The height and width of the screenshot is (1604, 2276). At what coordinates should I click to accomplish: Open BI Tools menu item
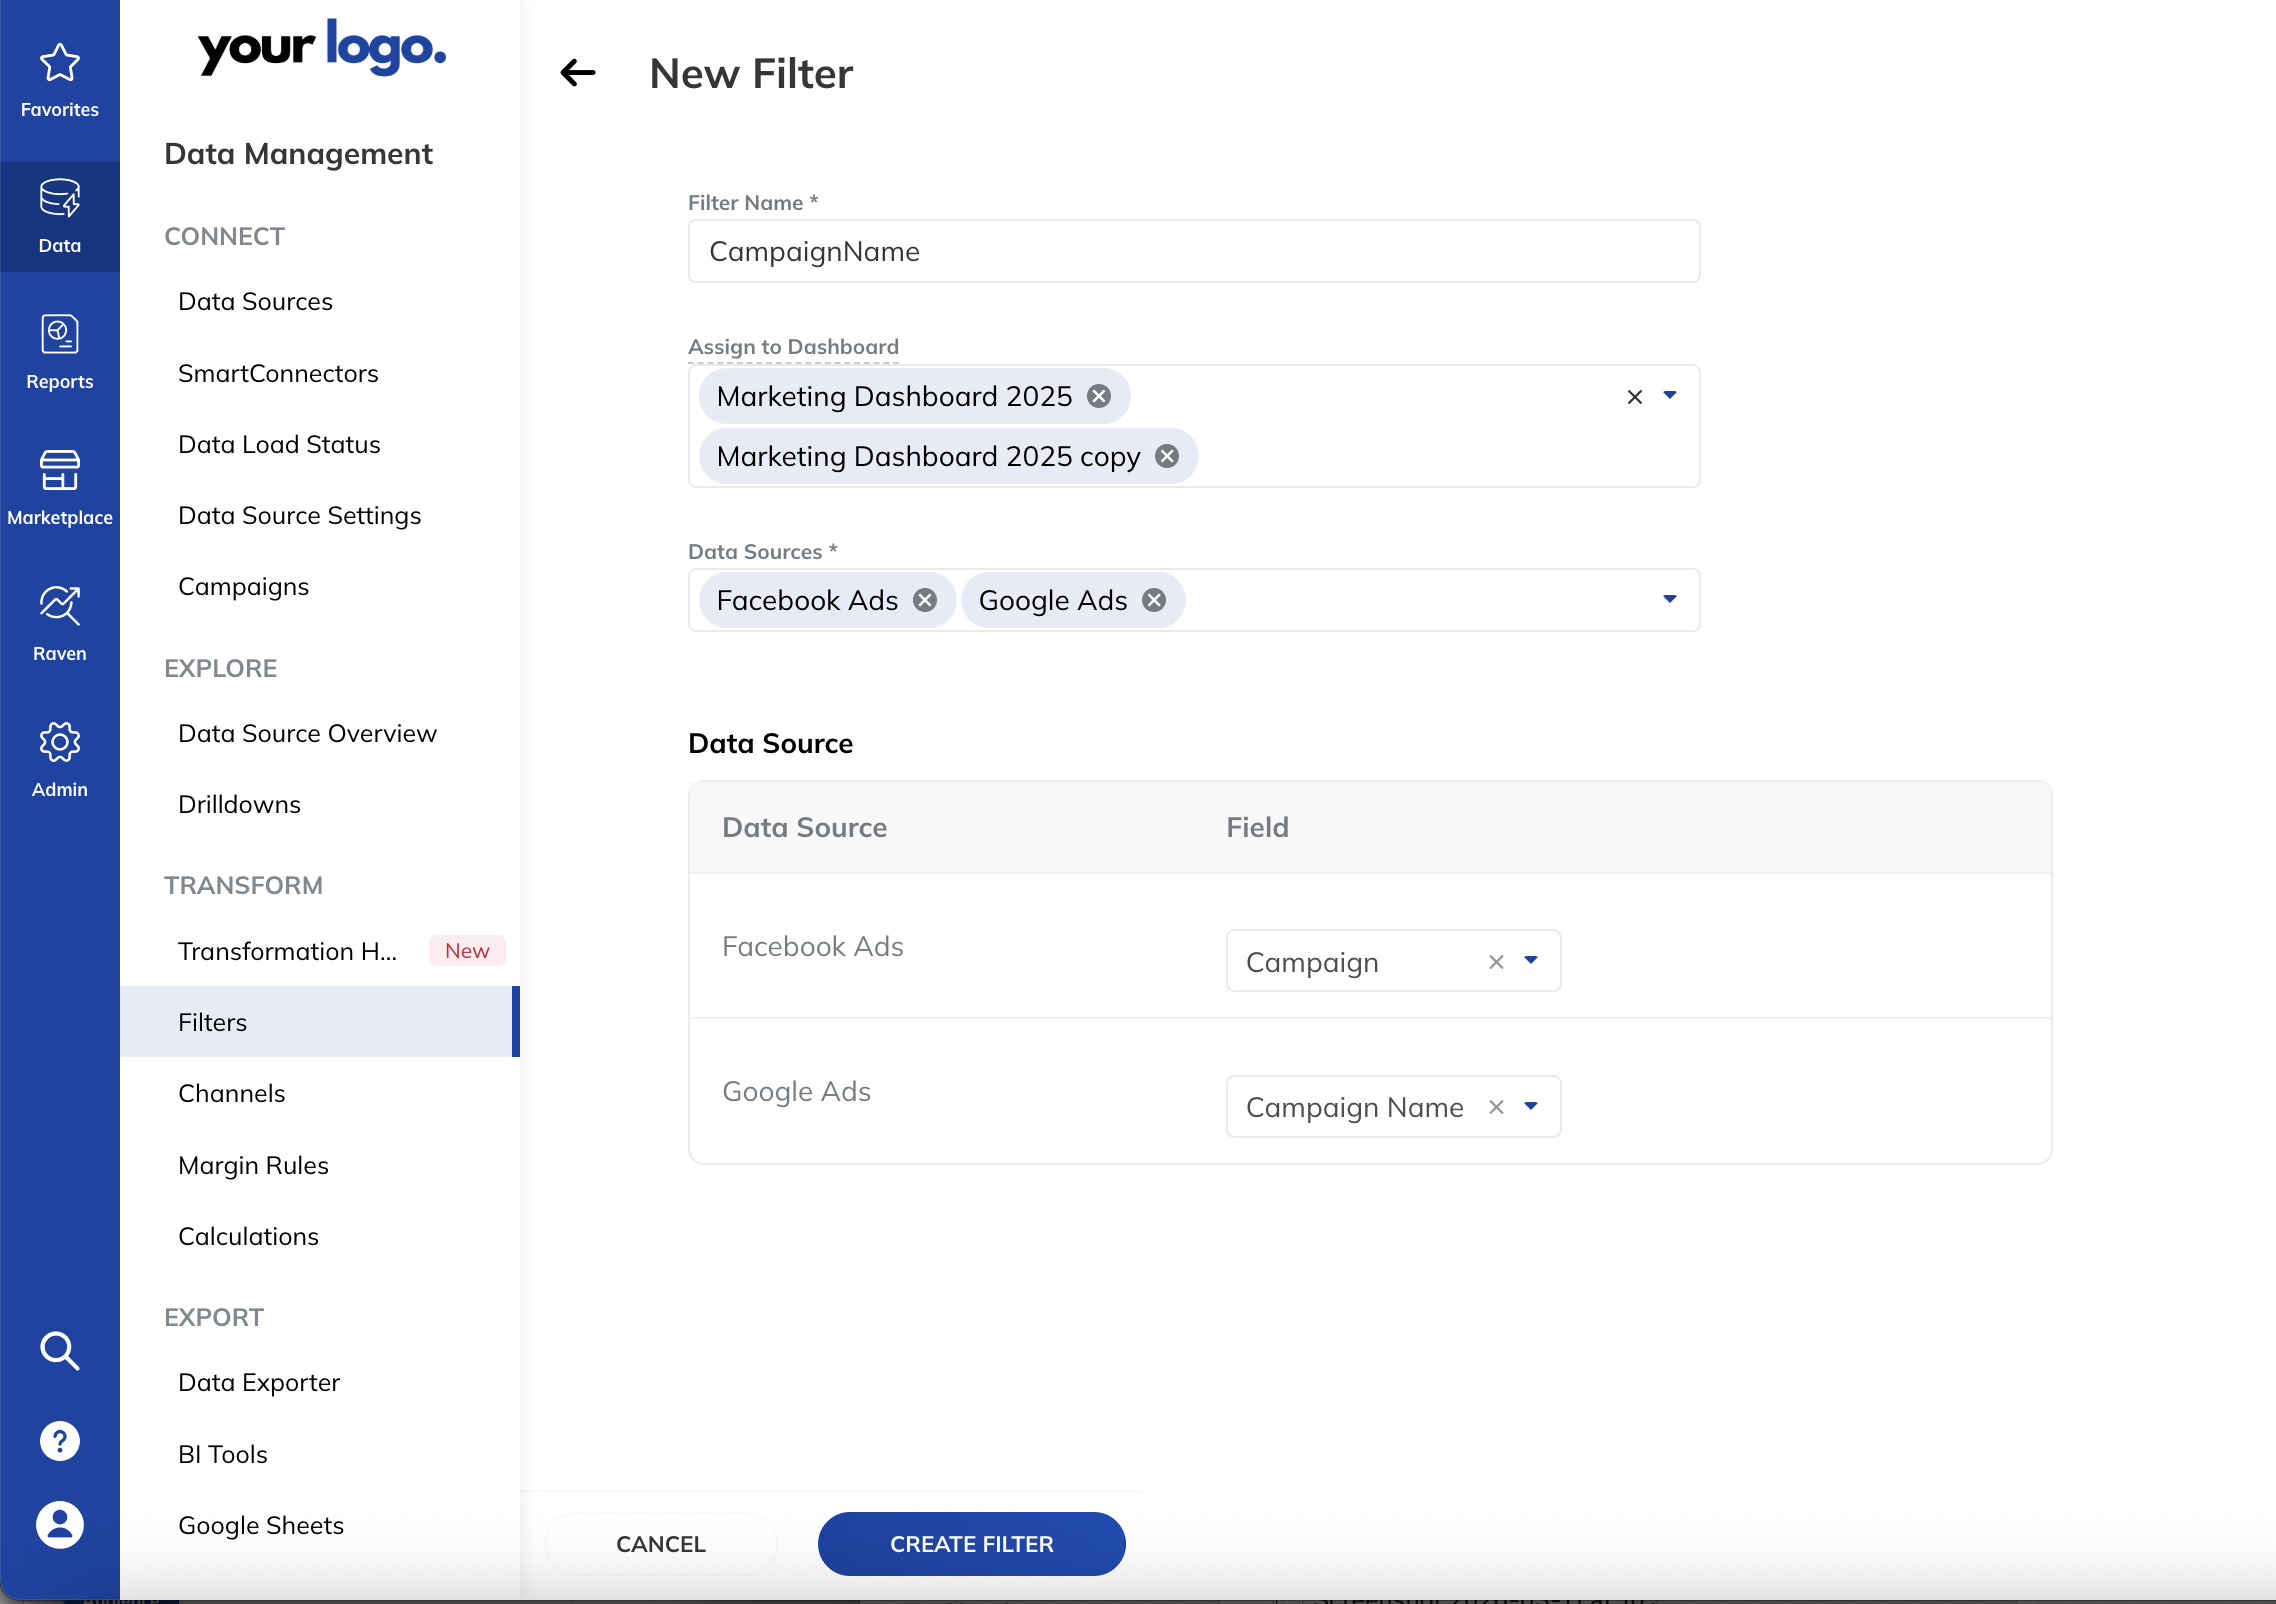coord(222,1454)
